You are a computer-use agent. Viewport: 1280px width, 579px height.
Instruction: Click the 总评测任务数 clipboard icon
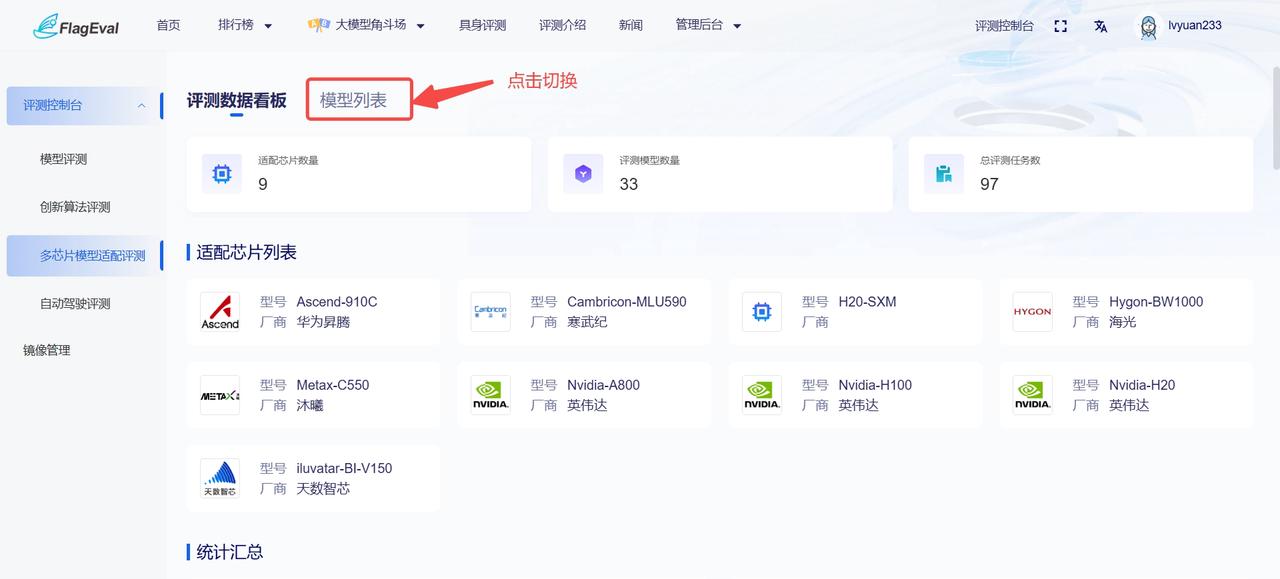[944, 174]
